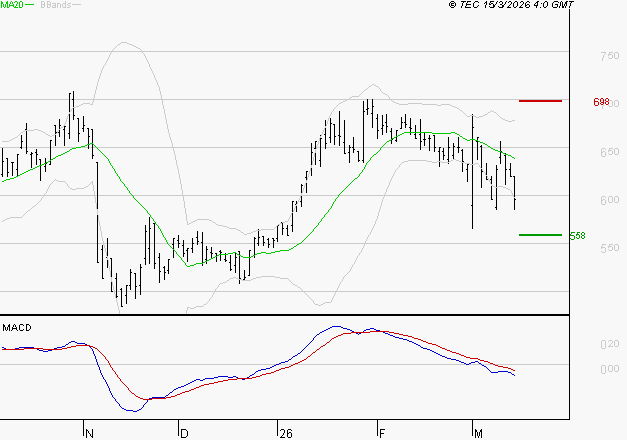Click the green 558 support value
This screenshot has height=440, width=627.
[x=577, y=236]
